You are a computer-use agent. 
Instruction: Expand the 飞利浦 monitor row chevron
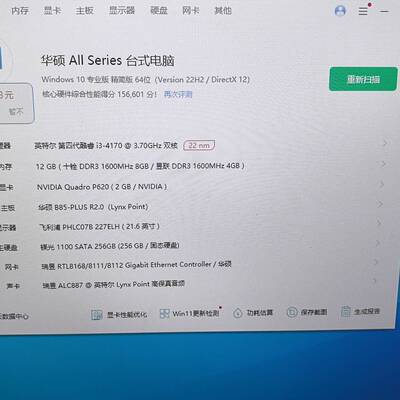pos(379,223)
